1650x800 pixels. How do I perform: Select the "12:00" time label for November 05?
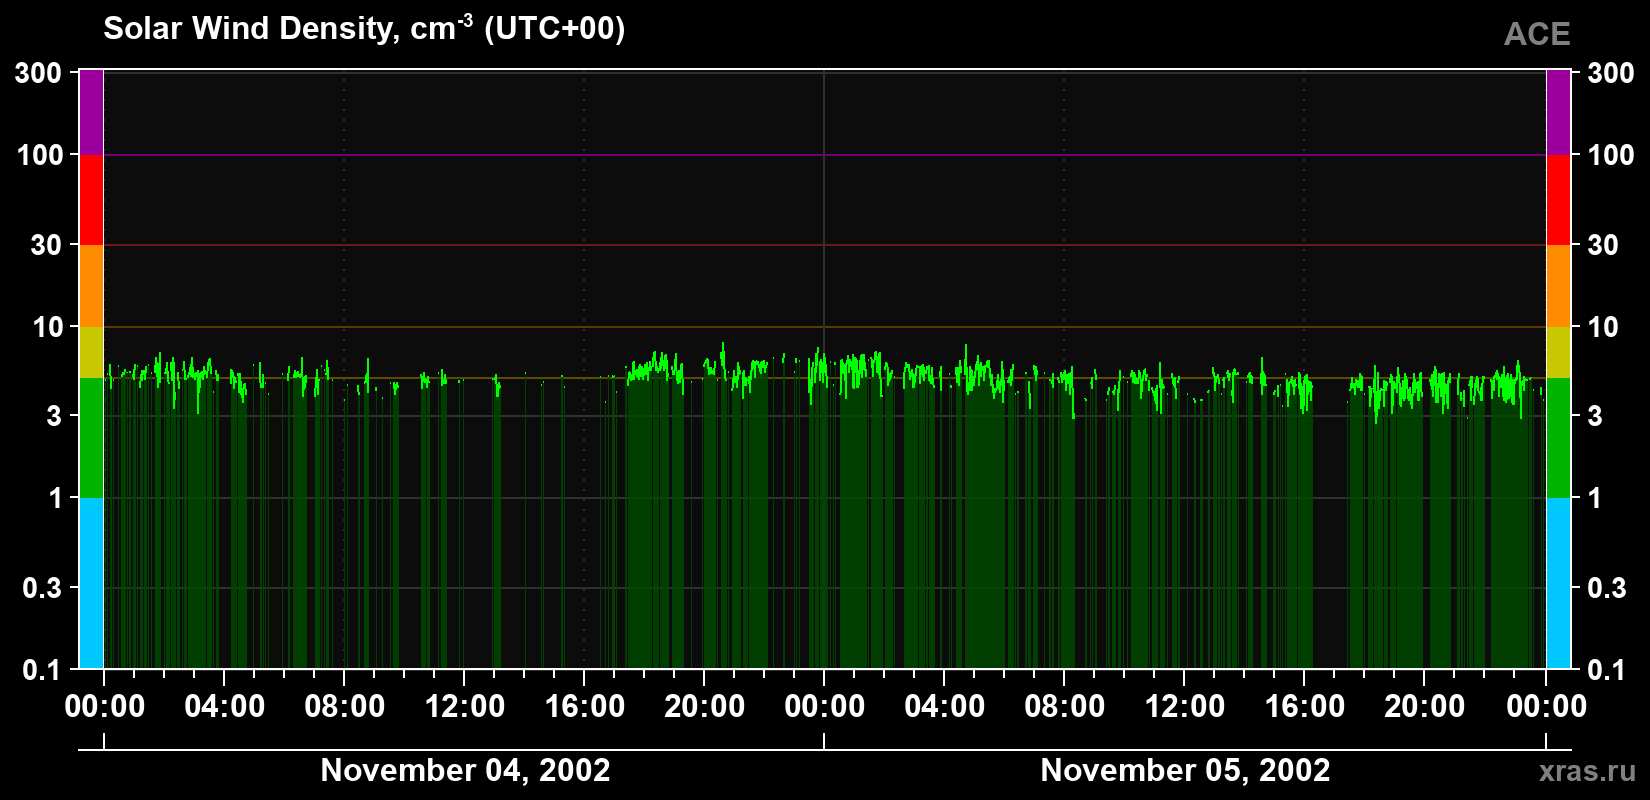[x=1185, y=707]
